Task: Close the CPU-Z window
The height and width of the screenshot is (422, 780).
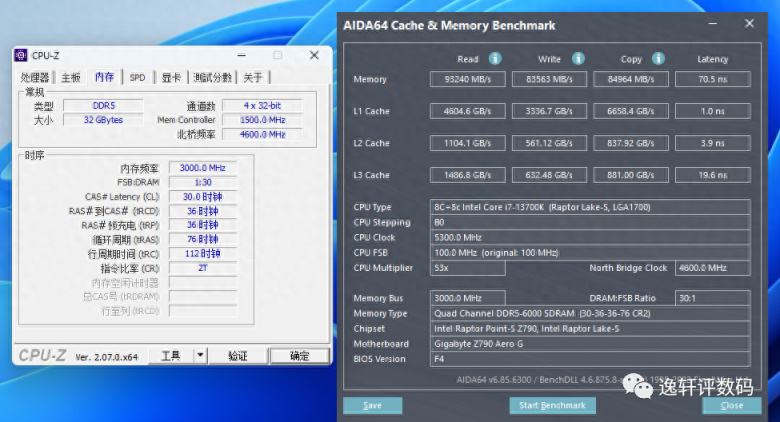Action: pos(314,55)
